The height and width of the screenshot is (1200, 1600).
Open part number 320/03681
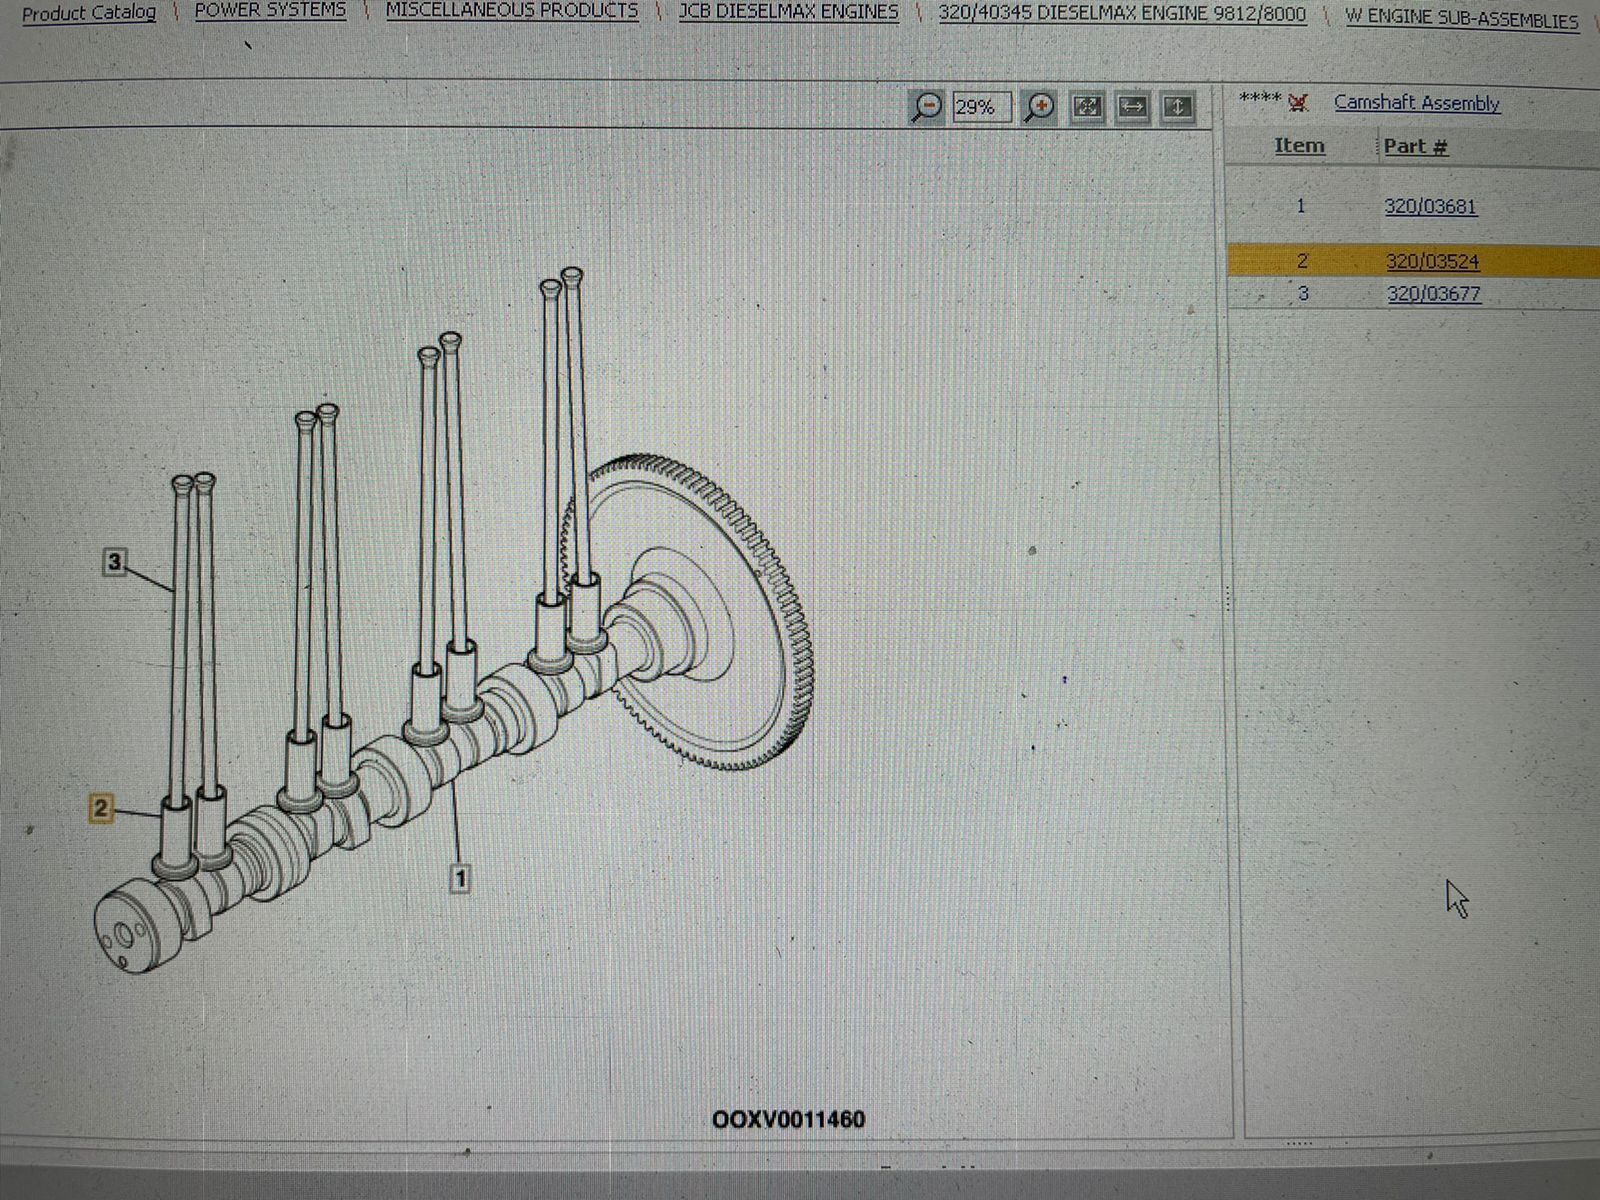coord(1430,207)
